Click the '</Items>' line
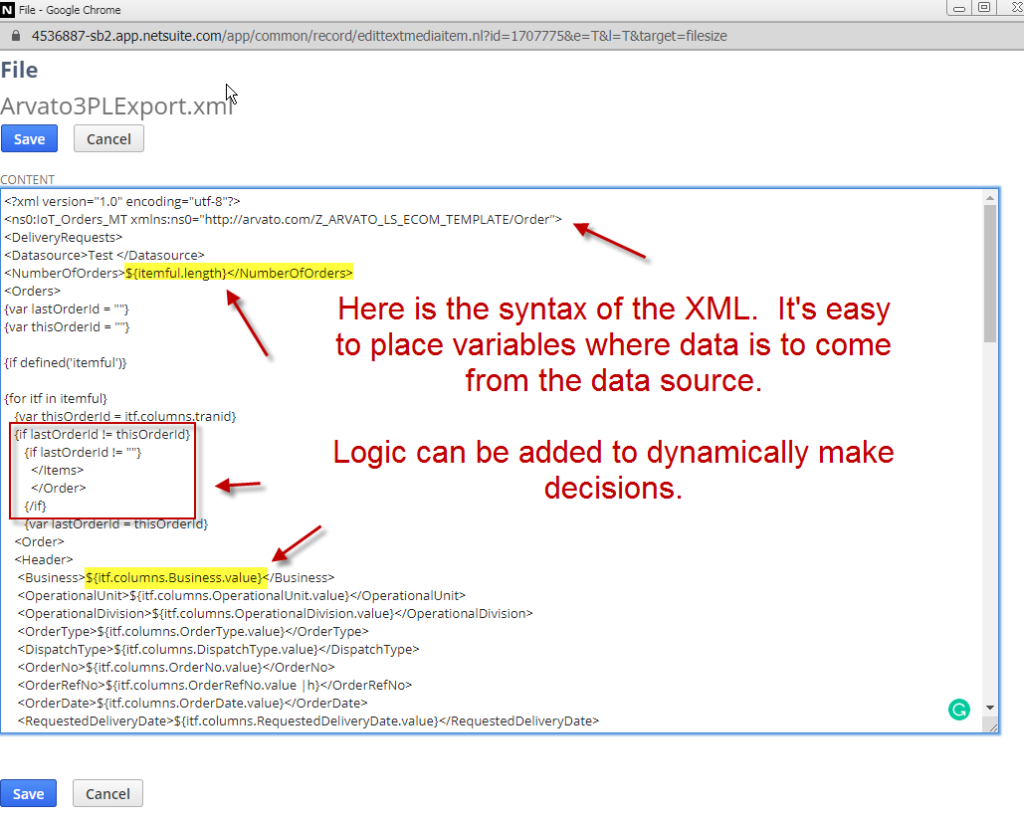The image size is (1024, 823). click(57, 470)
